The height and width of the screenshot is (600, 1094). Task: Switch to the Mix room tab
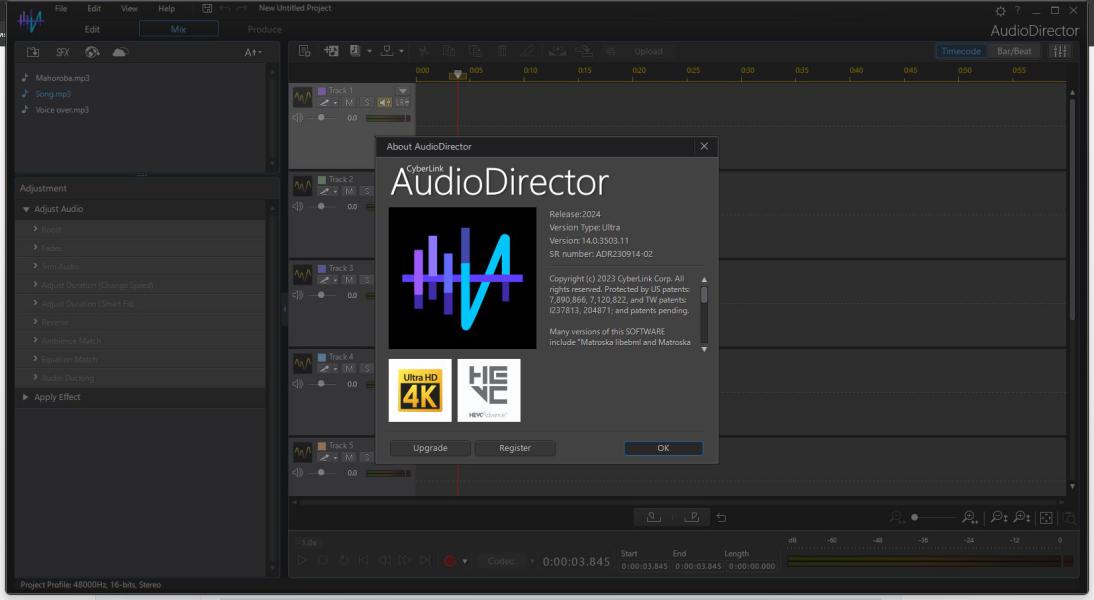(x=179, y=29)
